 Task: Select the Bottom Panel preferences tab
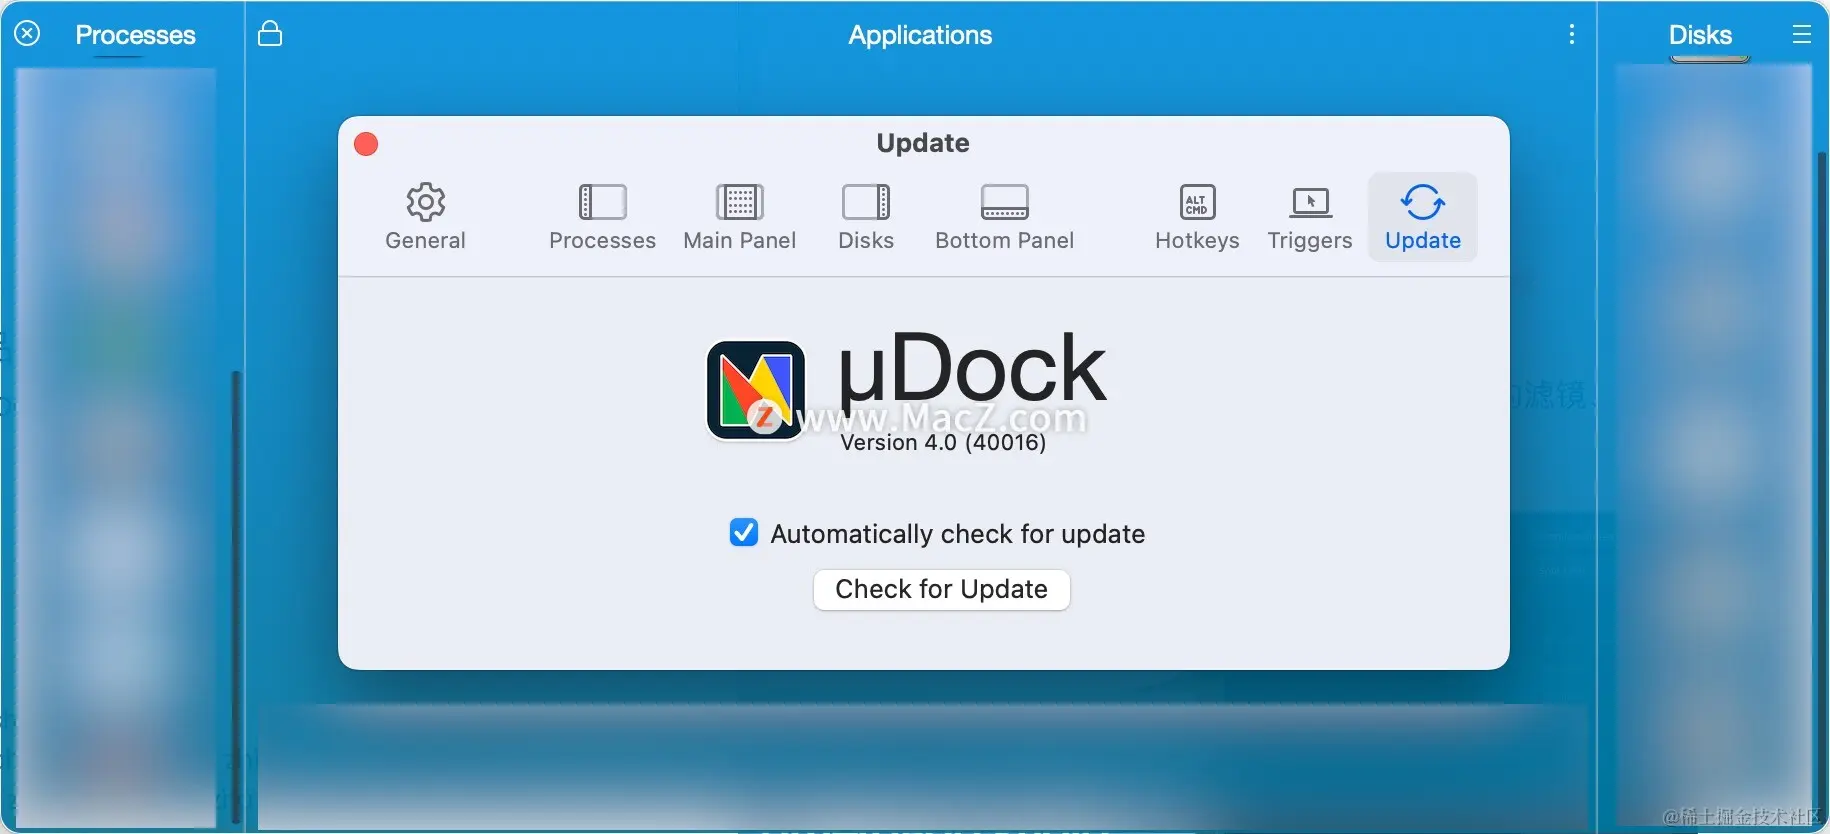(1004, 217)
